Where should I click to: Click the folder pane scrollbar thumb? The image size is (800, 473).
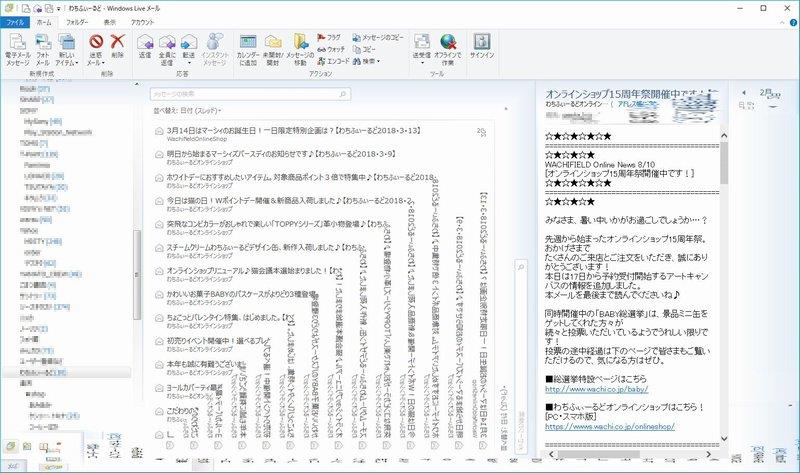point(136,275)
